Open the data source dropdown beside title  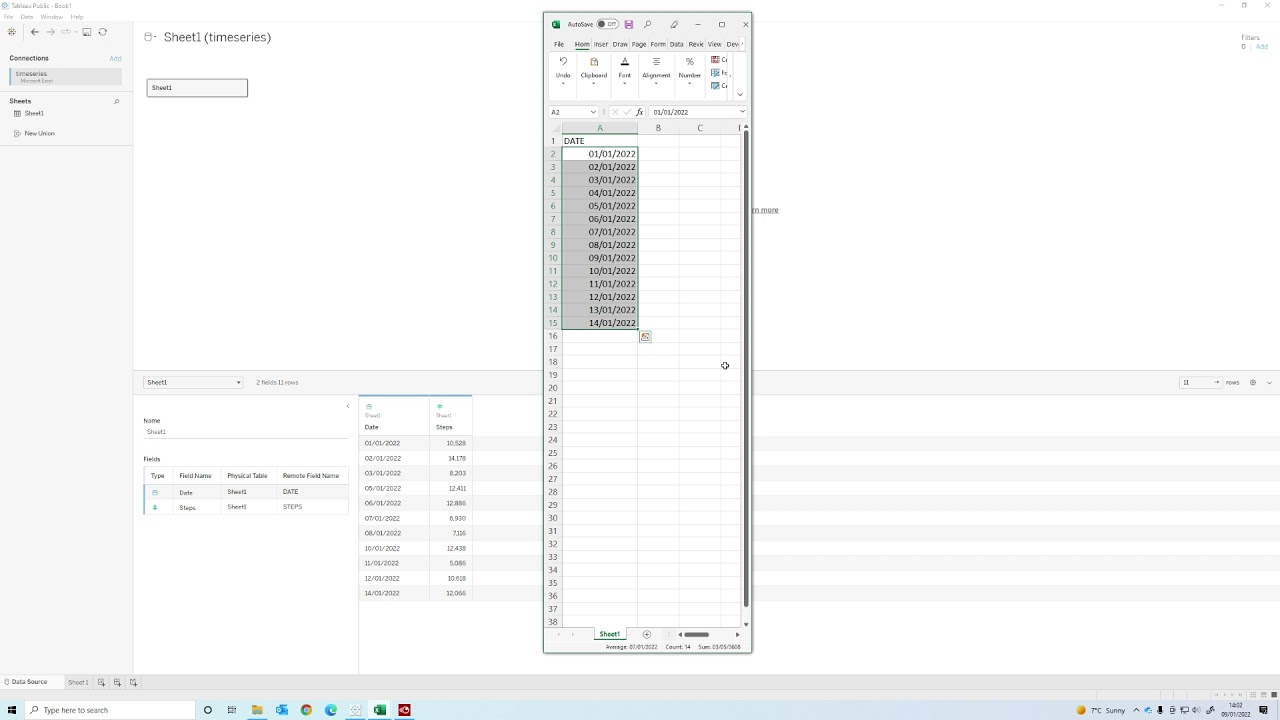[x=149, y=37]
